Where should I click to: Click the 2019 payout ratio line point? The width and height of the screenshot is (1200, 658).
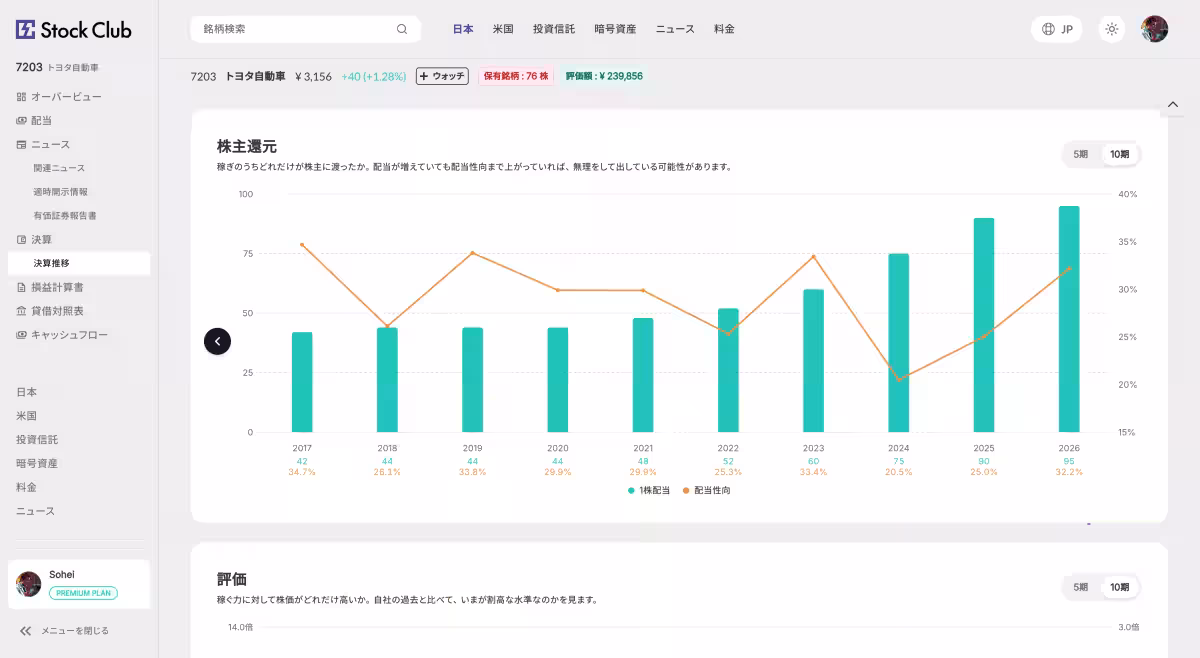[473, 253]
